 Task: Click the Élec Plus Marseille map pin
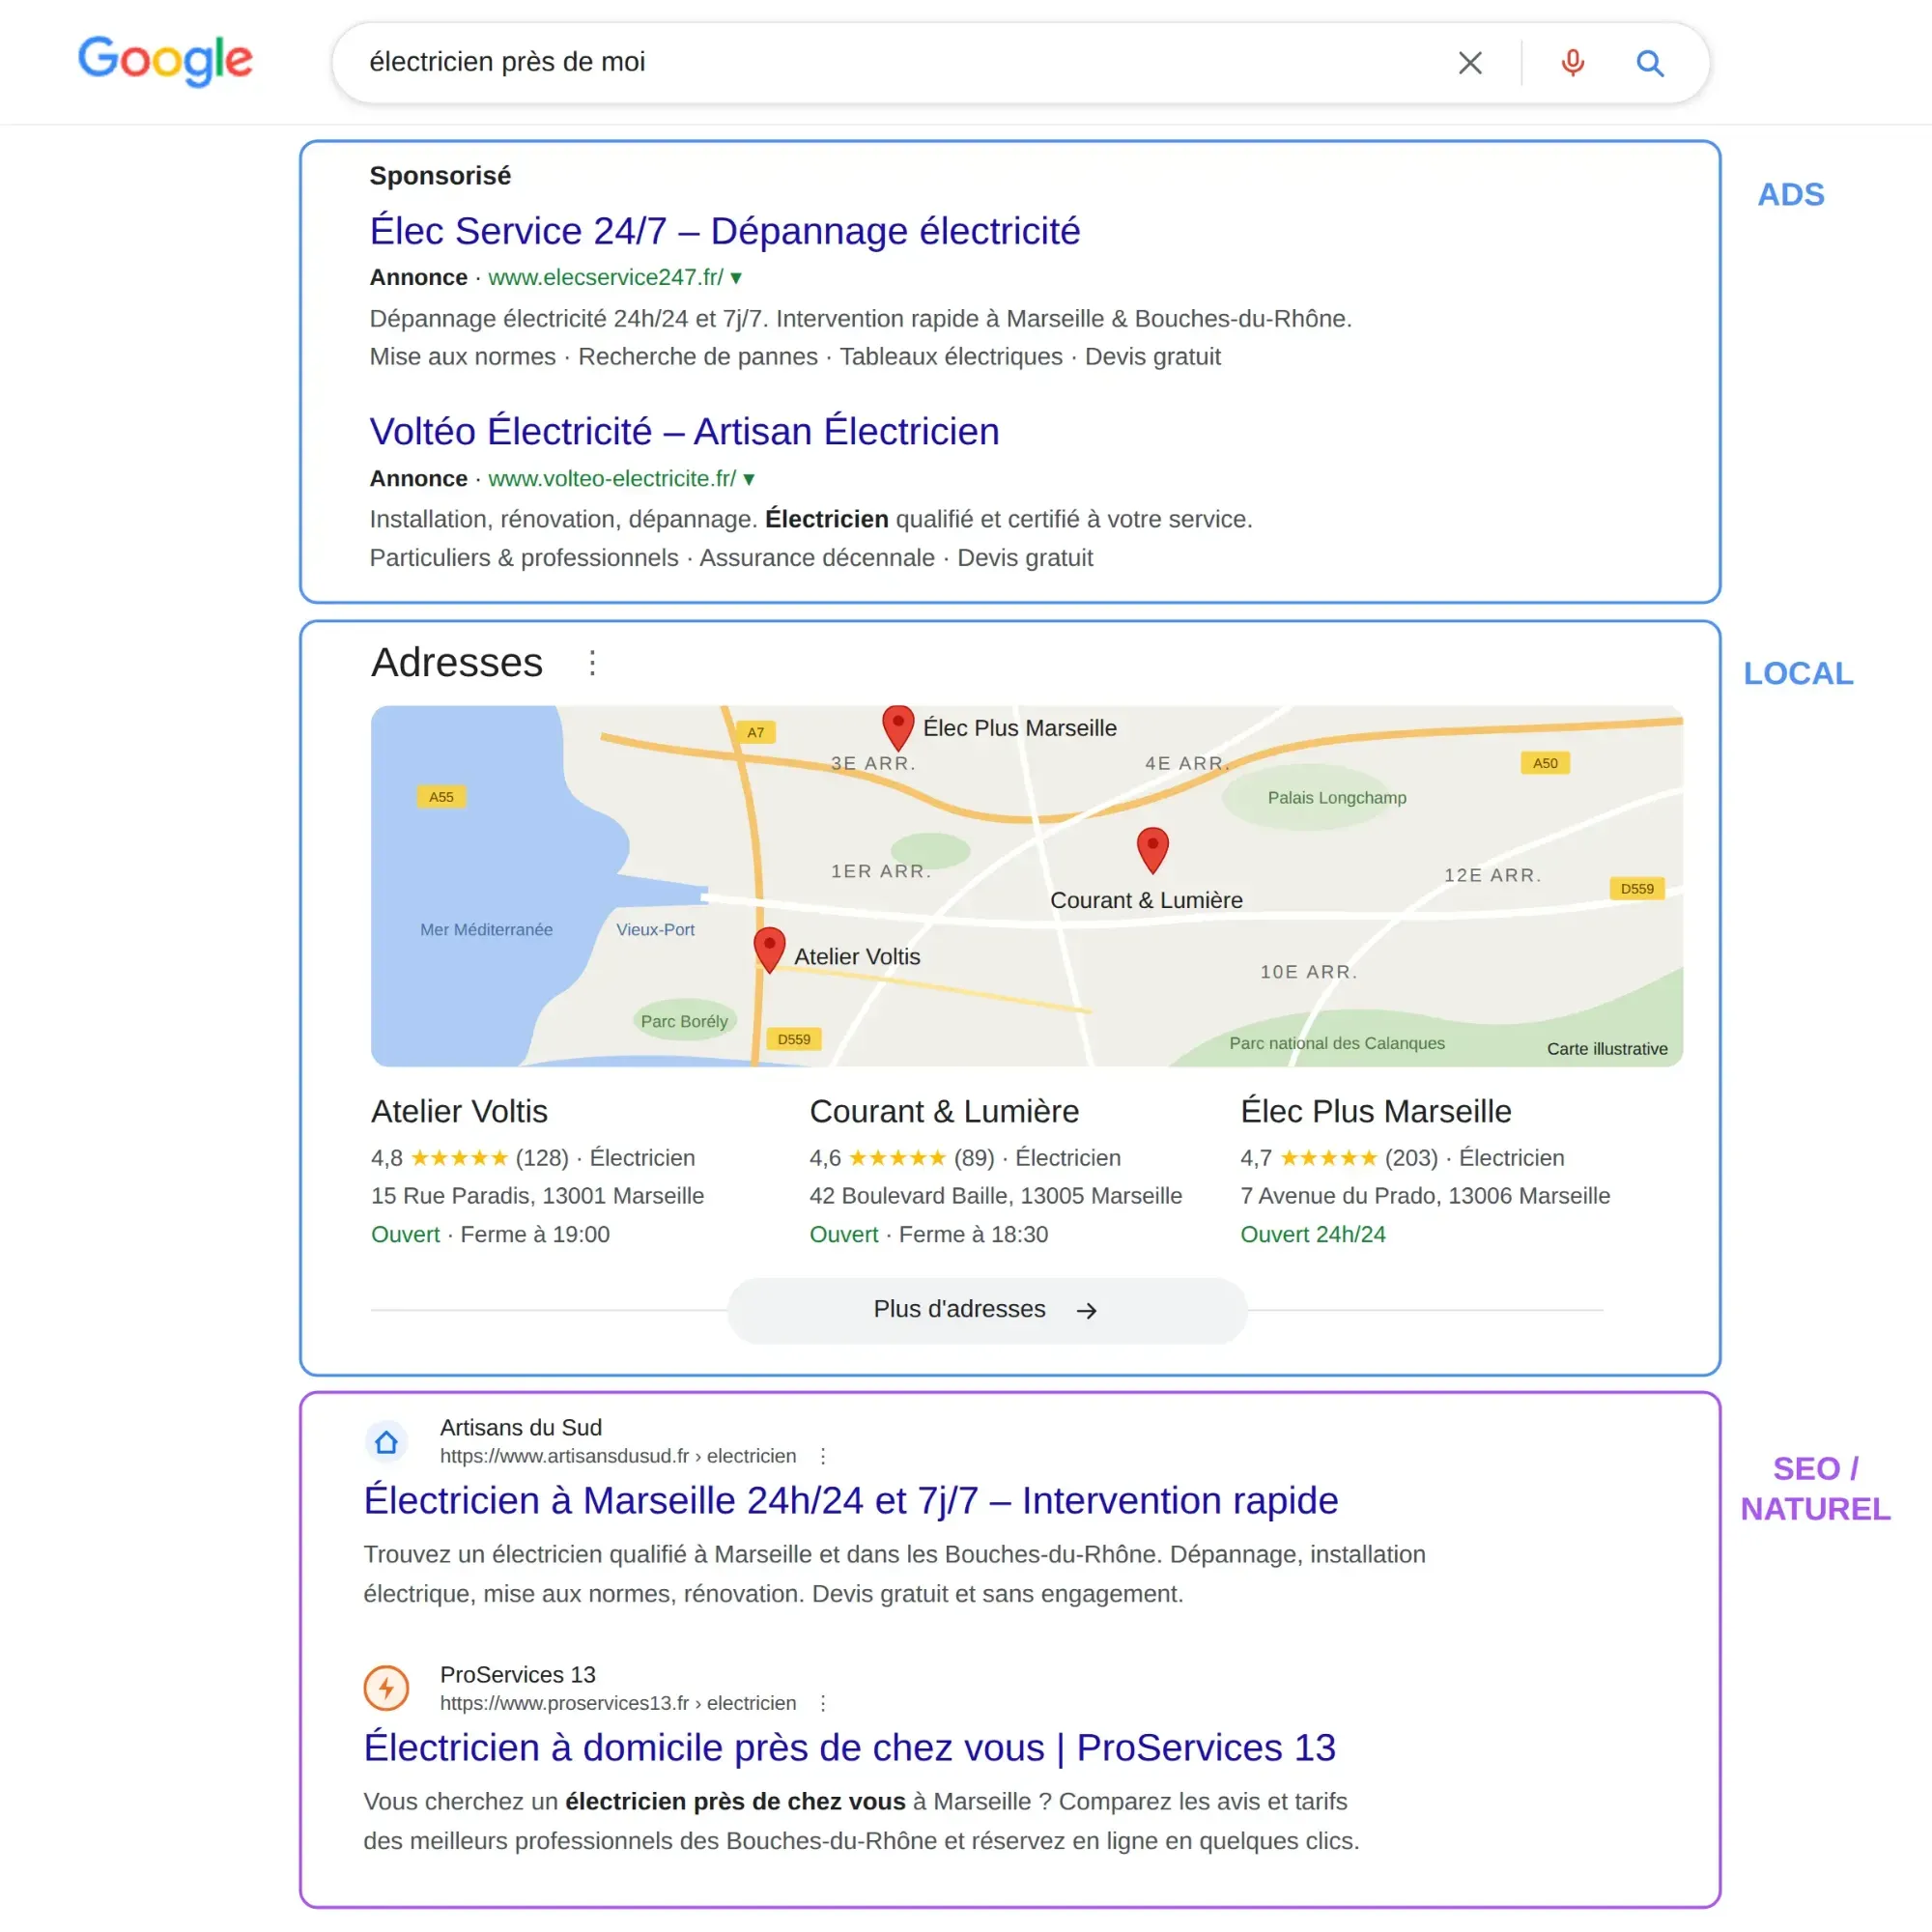pyautogui.click(x=898, y=728)
